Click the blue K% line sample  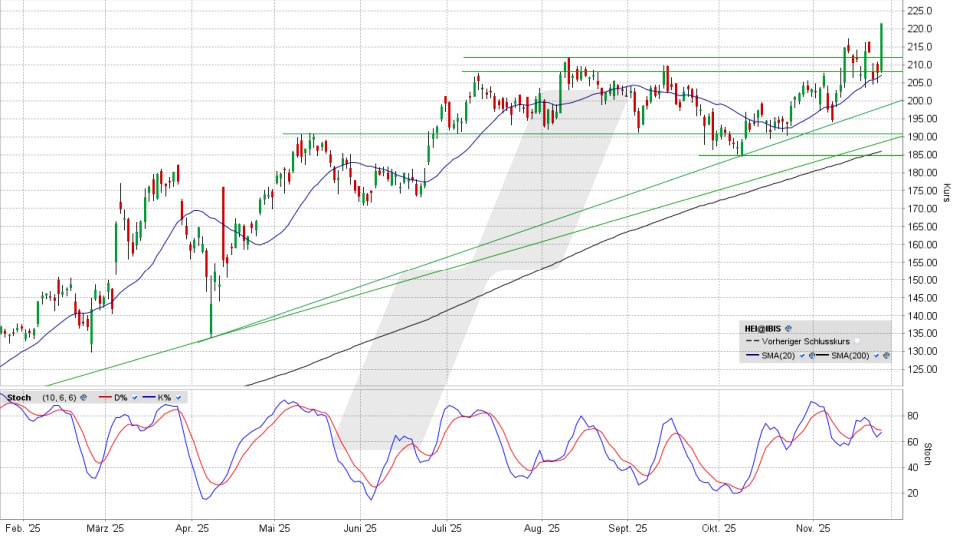tap(149, 397)
